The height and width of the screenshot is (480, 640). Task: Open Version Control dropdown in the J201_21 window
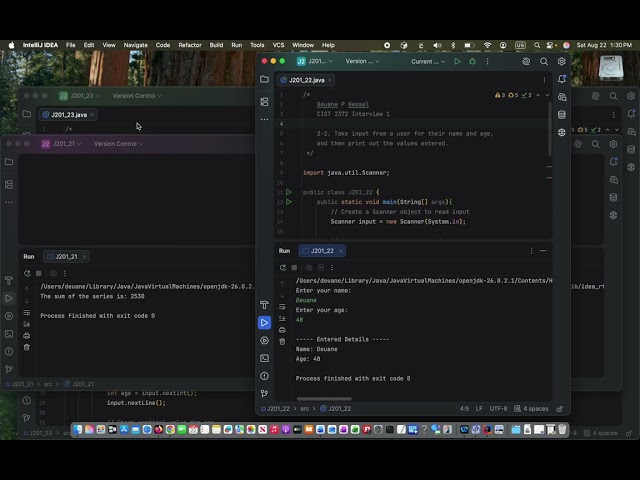[118, 144]
